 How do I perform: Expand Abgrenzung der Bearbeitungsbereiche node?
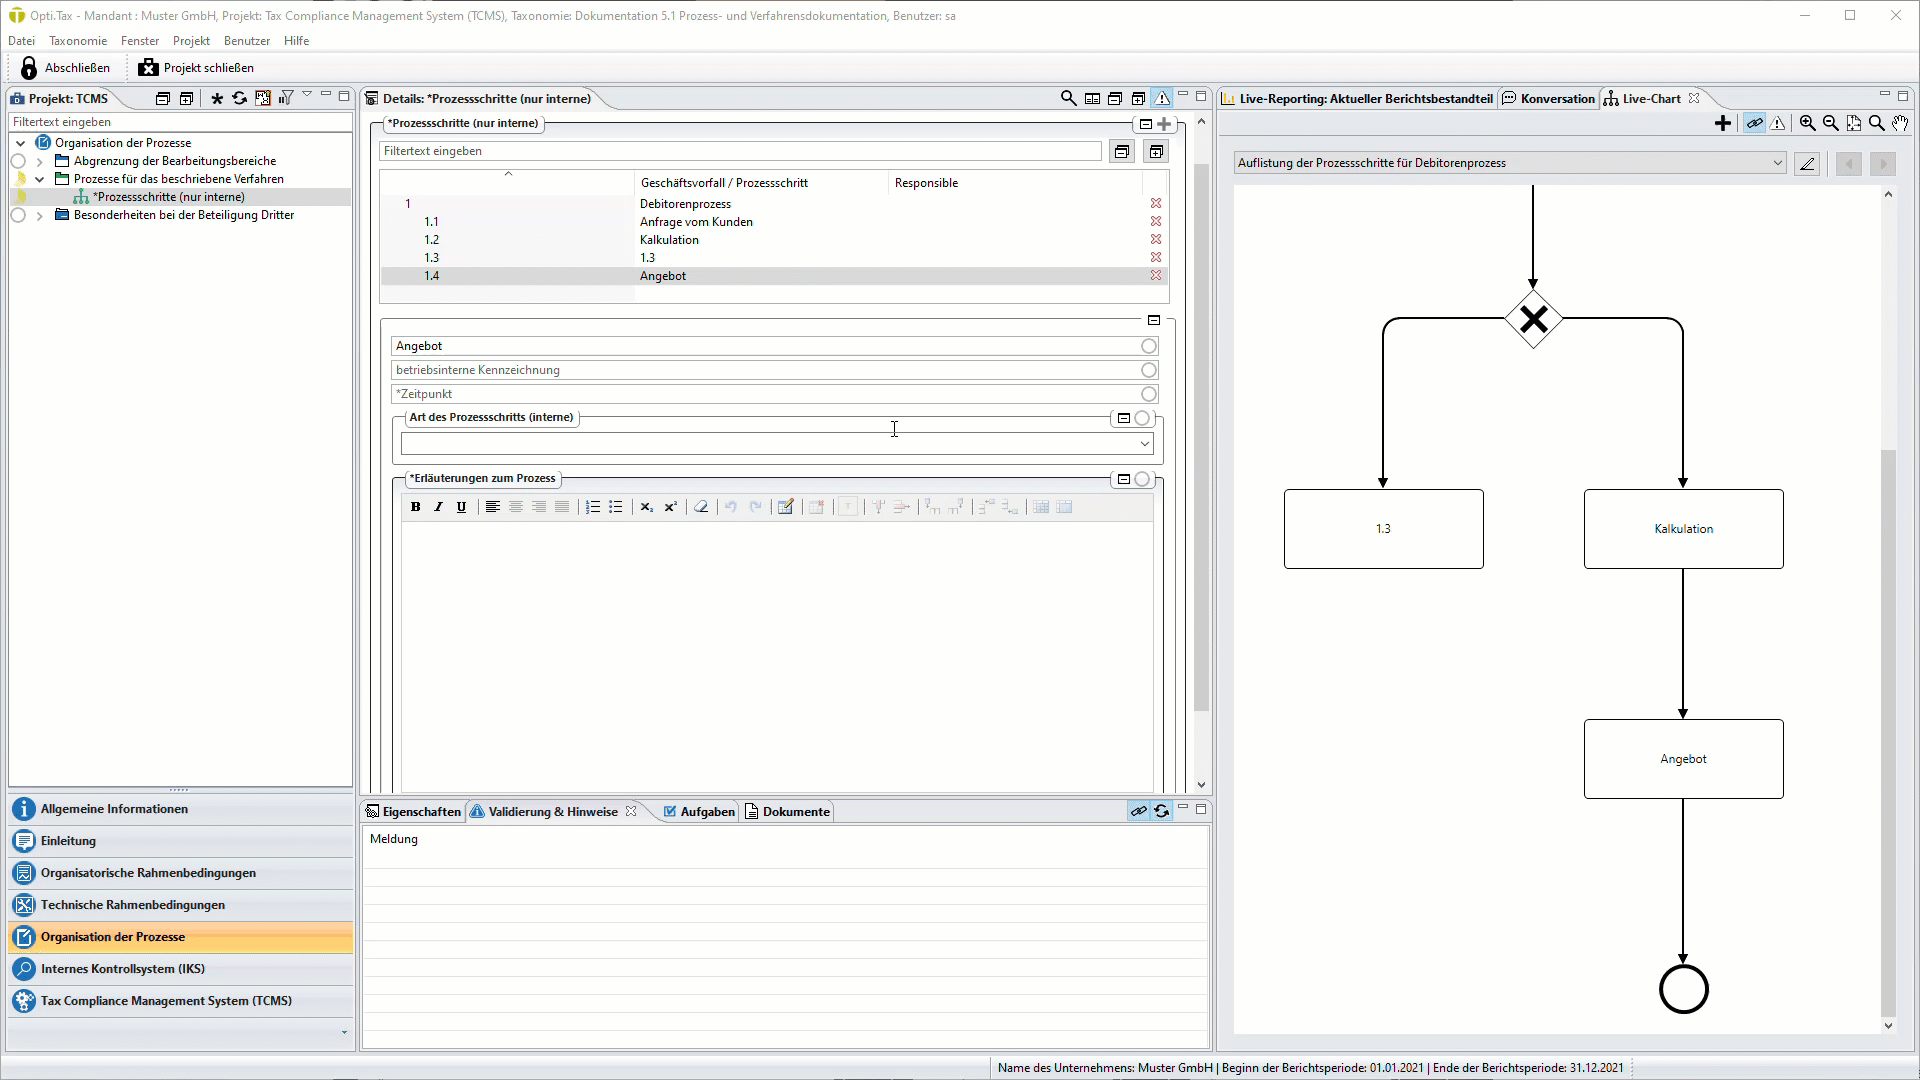click(40, 161)
